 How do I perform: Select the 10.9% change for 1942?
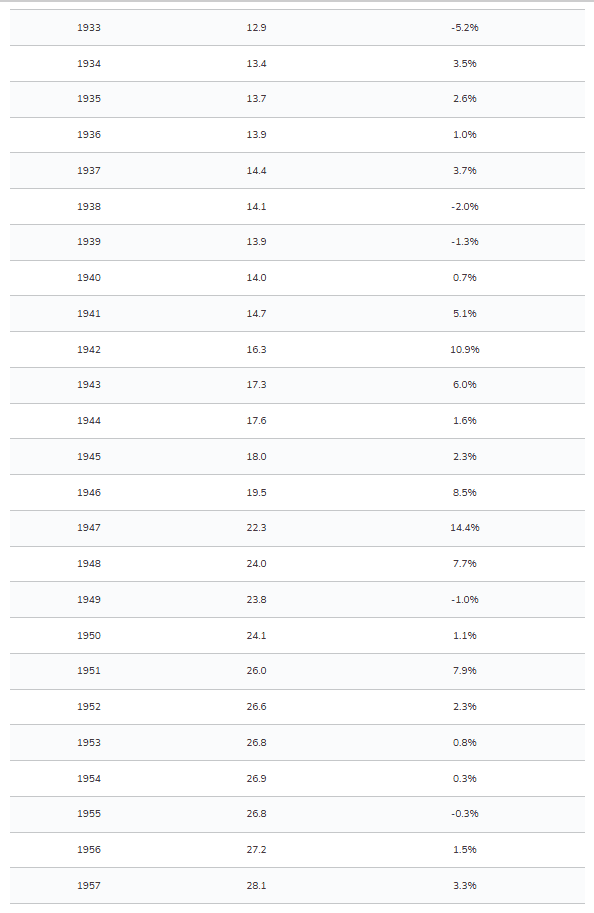coord(465,349)
